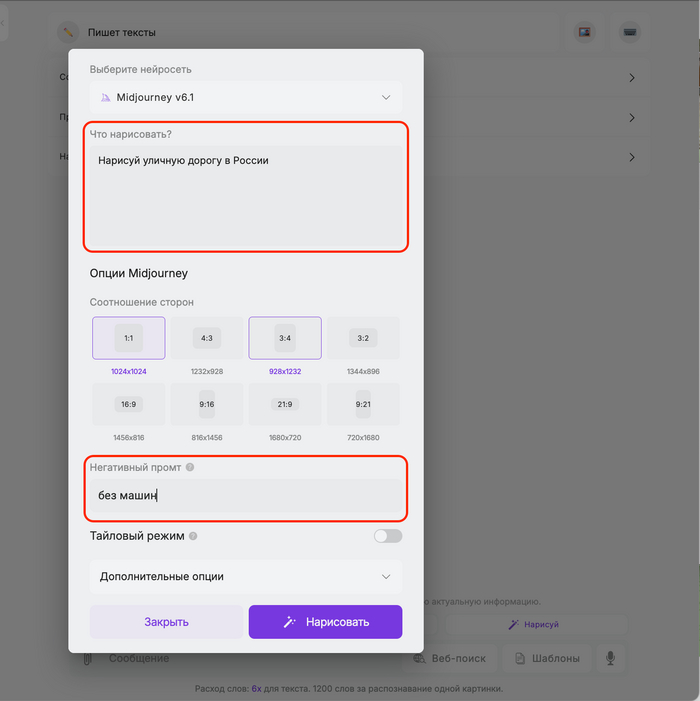Click the paperclip attachment icon
This screenshot has width=700, height=701.
pos(88,658)
